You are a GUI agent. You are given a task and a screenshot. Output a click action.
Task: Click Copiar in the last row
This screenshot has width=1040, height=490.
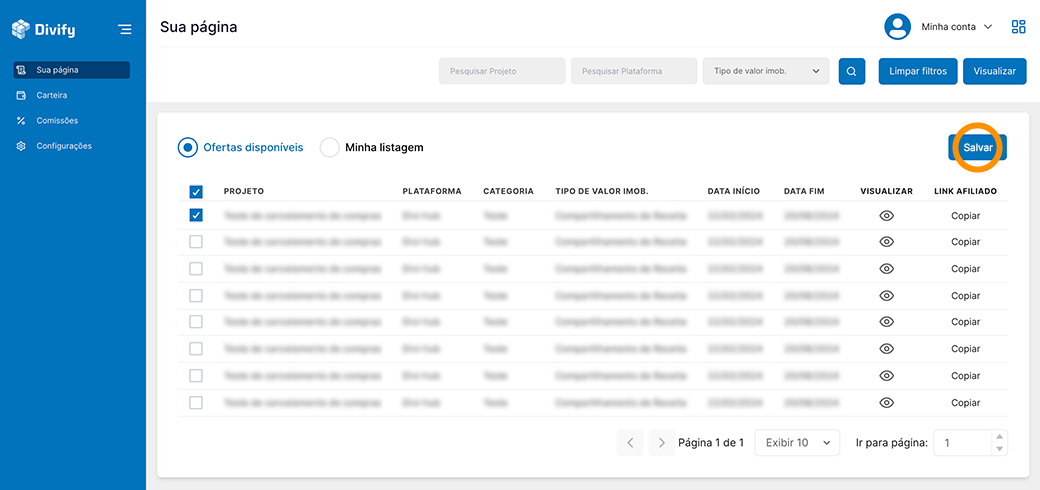965,402
